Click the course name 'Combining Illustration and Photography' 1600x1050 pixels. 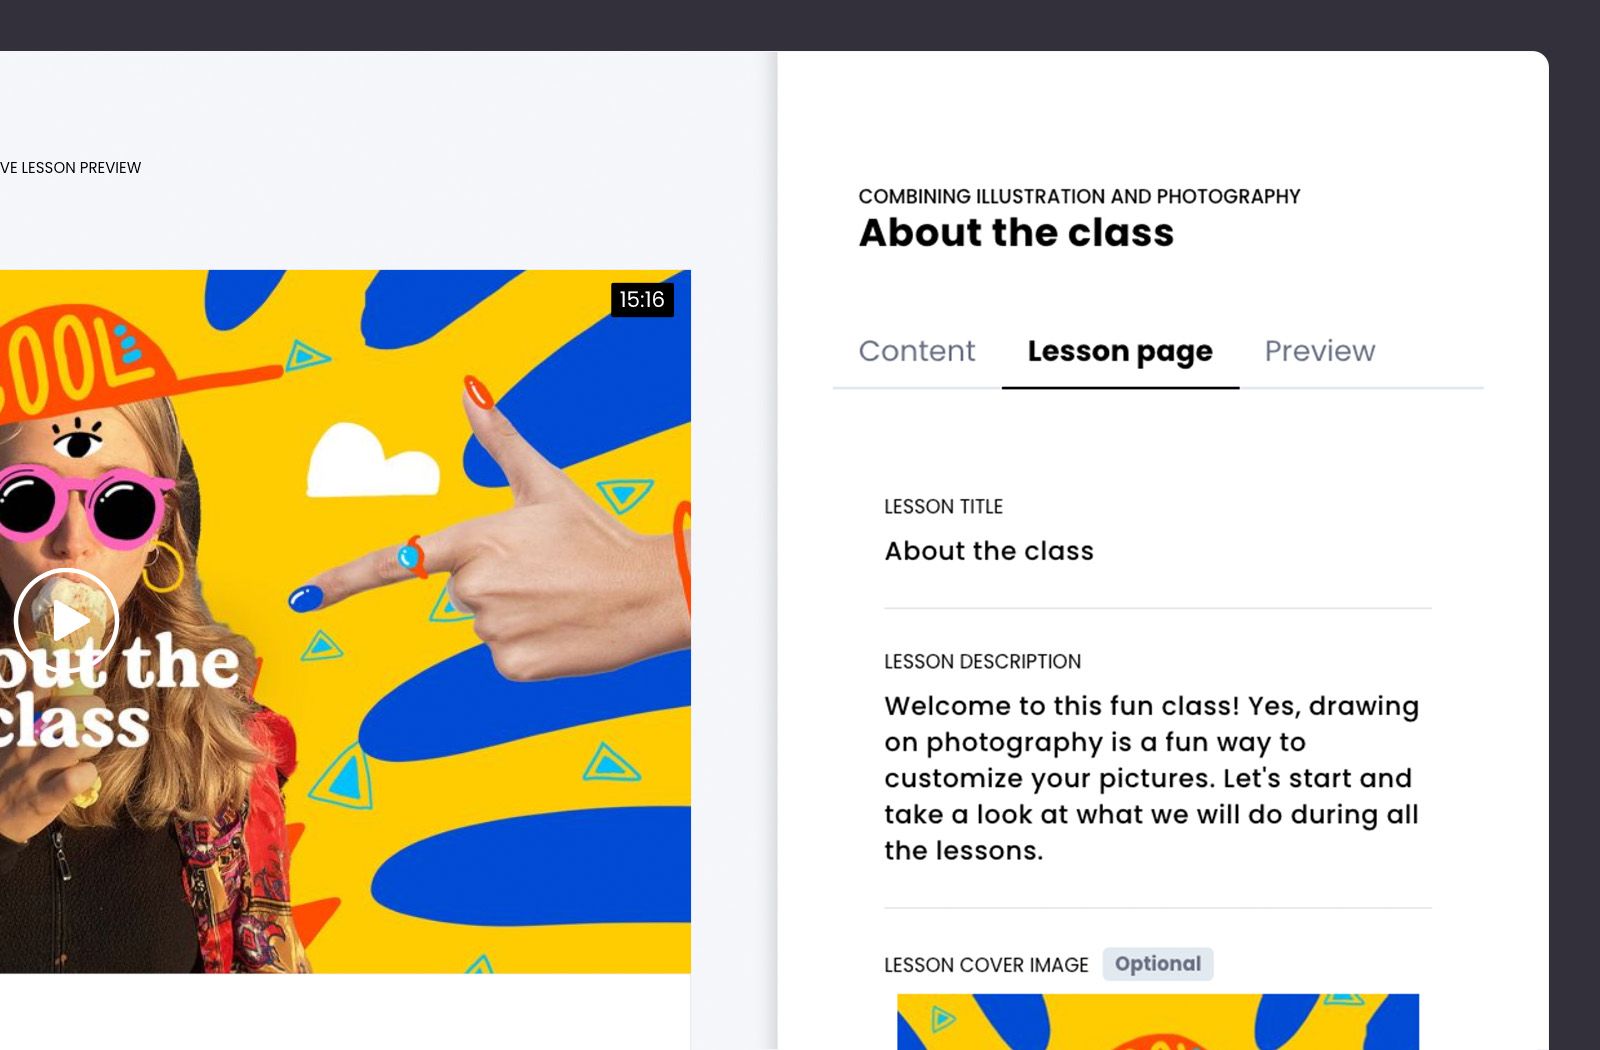(x=1079, y=197)
